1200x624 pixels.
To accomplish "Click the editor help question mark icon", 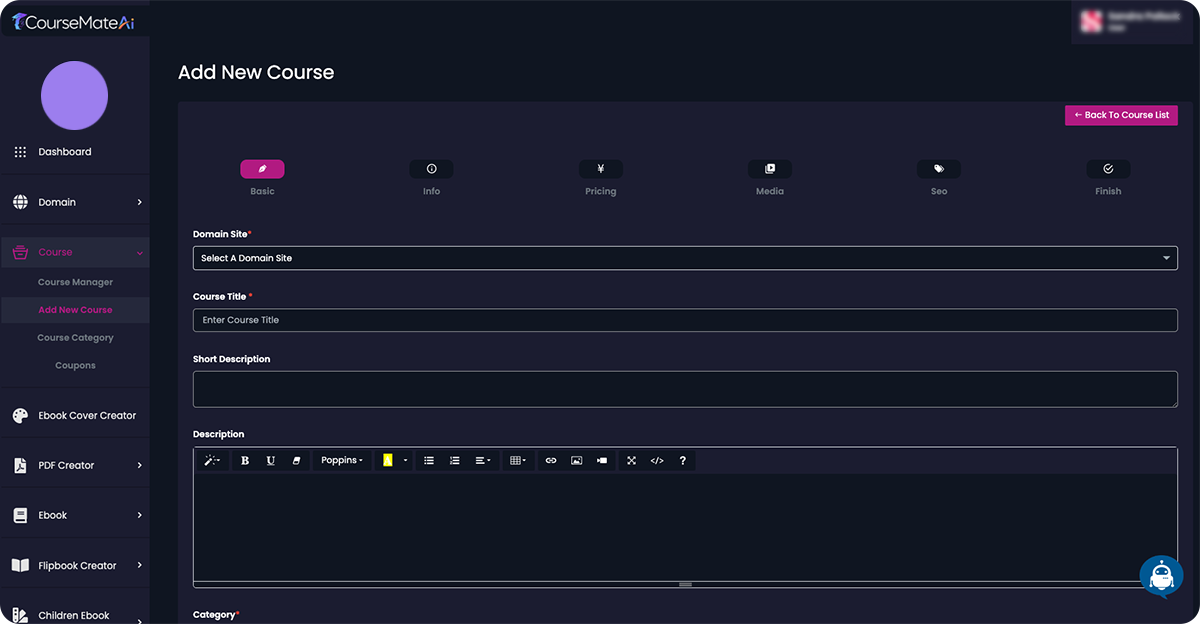I will click(x=682, y=460).
